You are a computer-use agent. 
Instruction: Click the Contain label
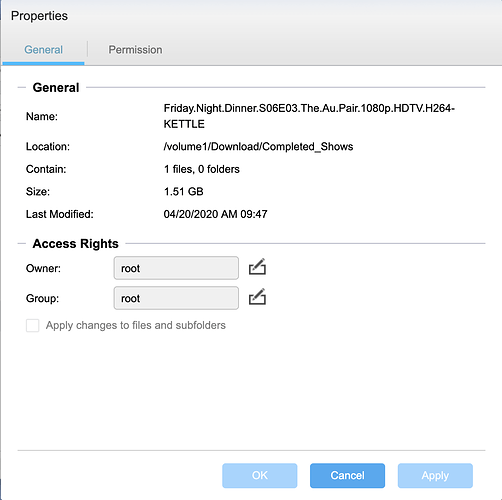[x=46, y=169]
